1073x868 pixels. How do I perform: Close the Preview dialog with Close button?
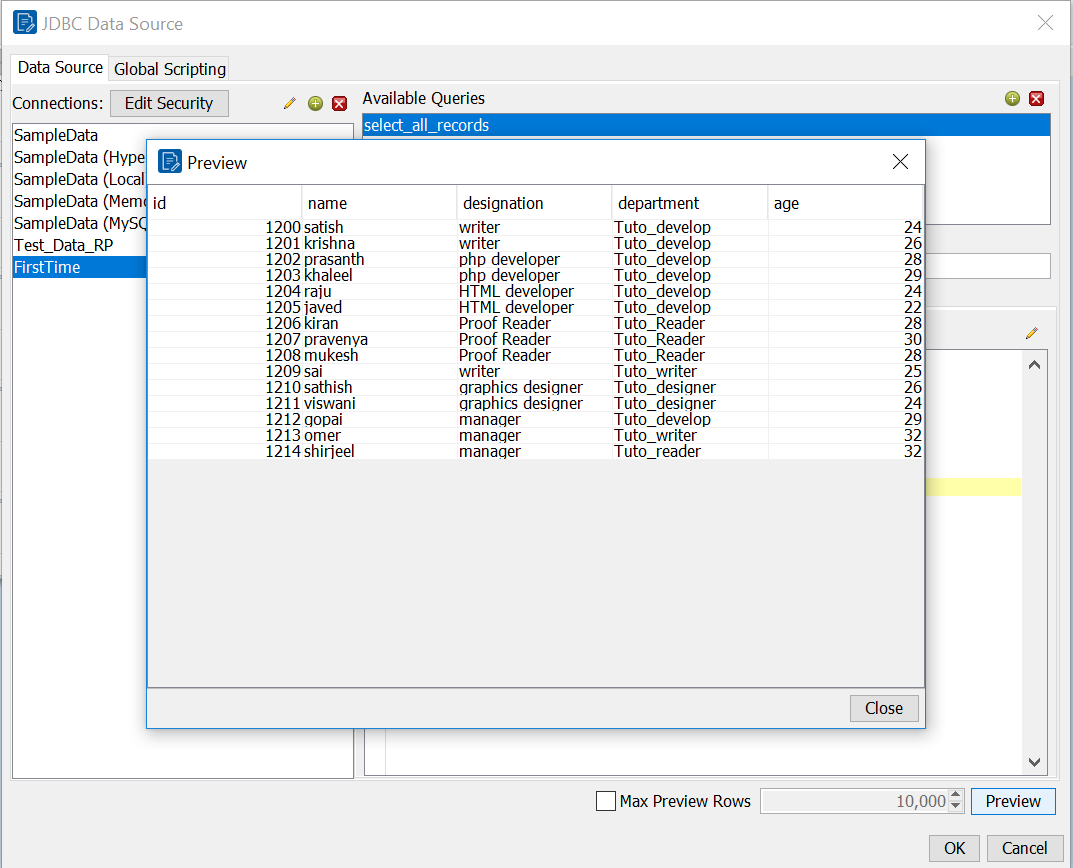pyautogui.click(x=884, y=708)
